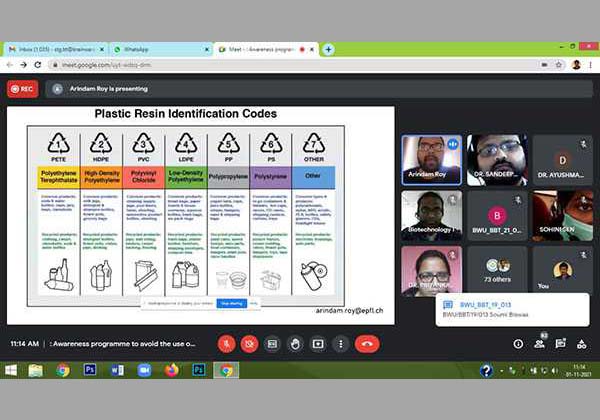This screenshot has width=600, height=420.
Task: Show the participants list panel
Action: 540,343
